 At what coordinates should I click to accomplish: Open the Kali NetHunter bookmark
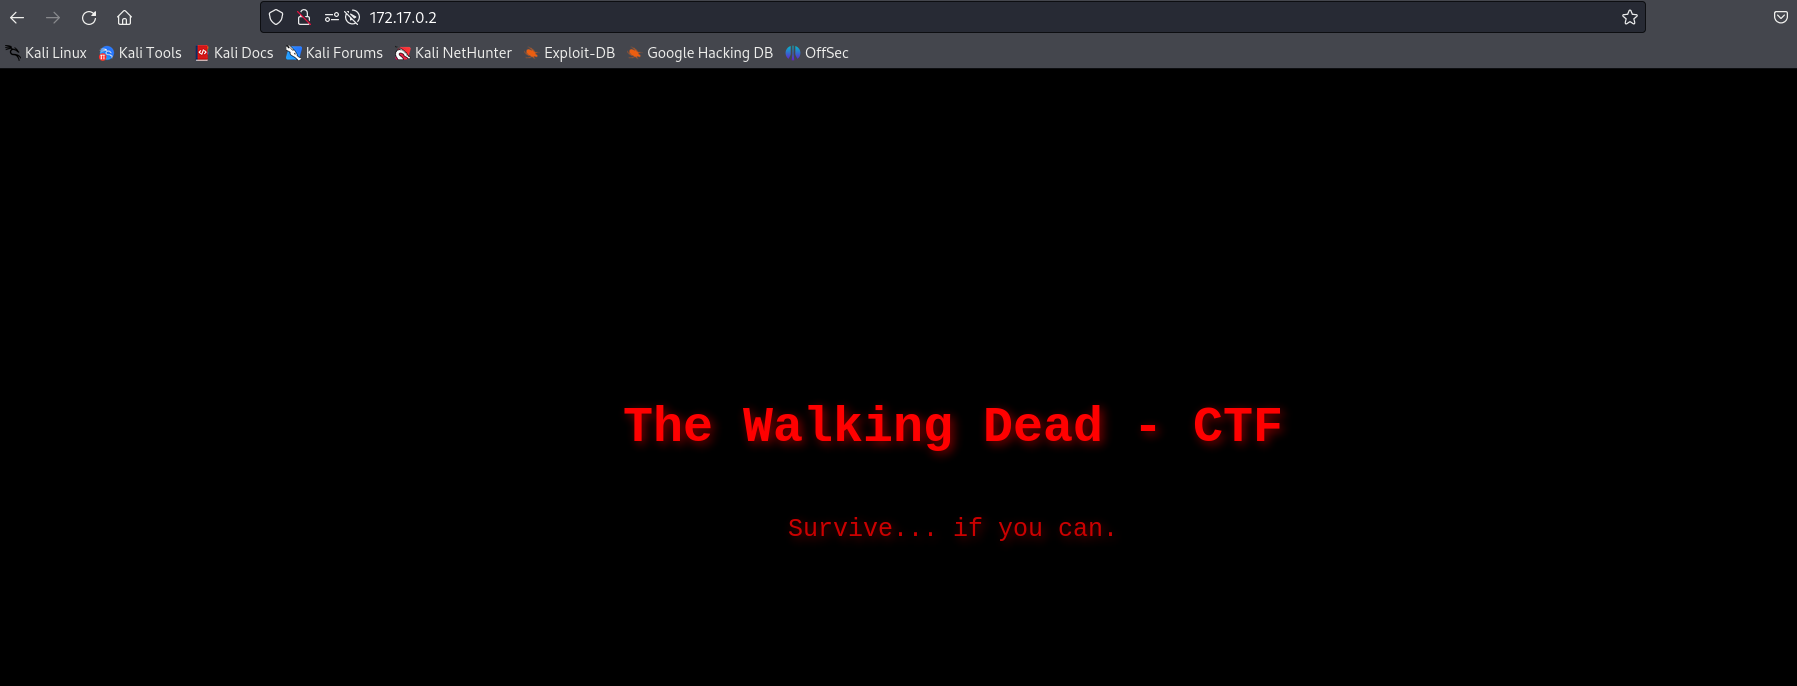pyautogui.click(x=454, y=53)
